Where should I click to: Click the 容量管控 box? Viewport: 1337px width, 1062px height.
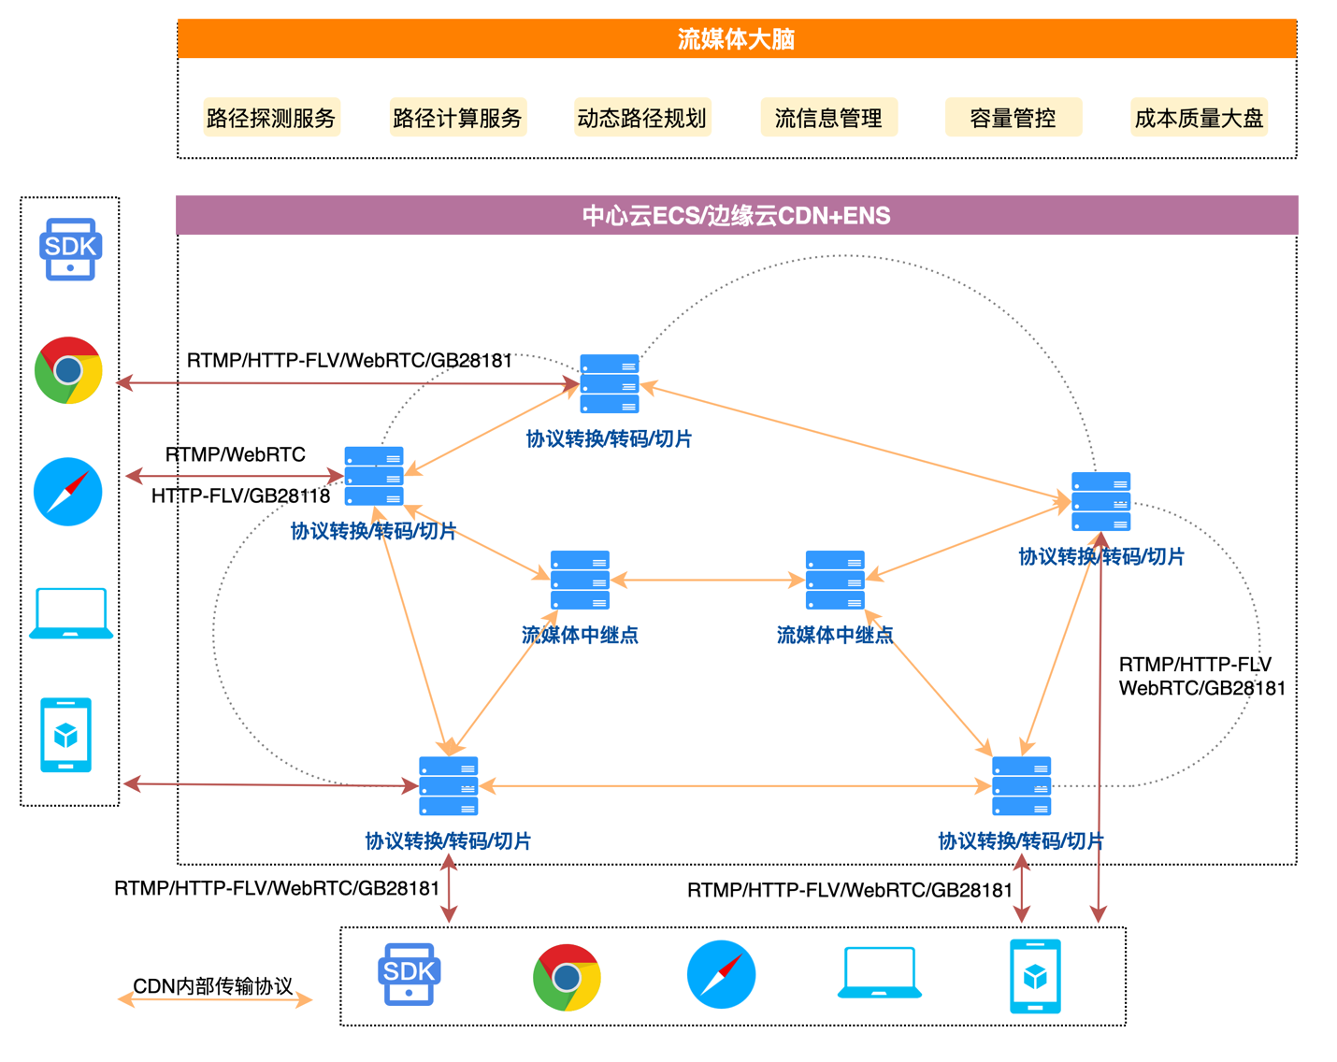click(x=1013, y=118)
